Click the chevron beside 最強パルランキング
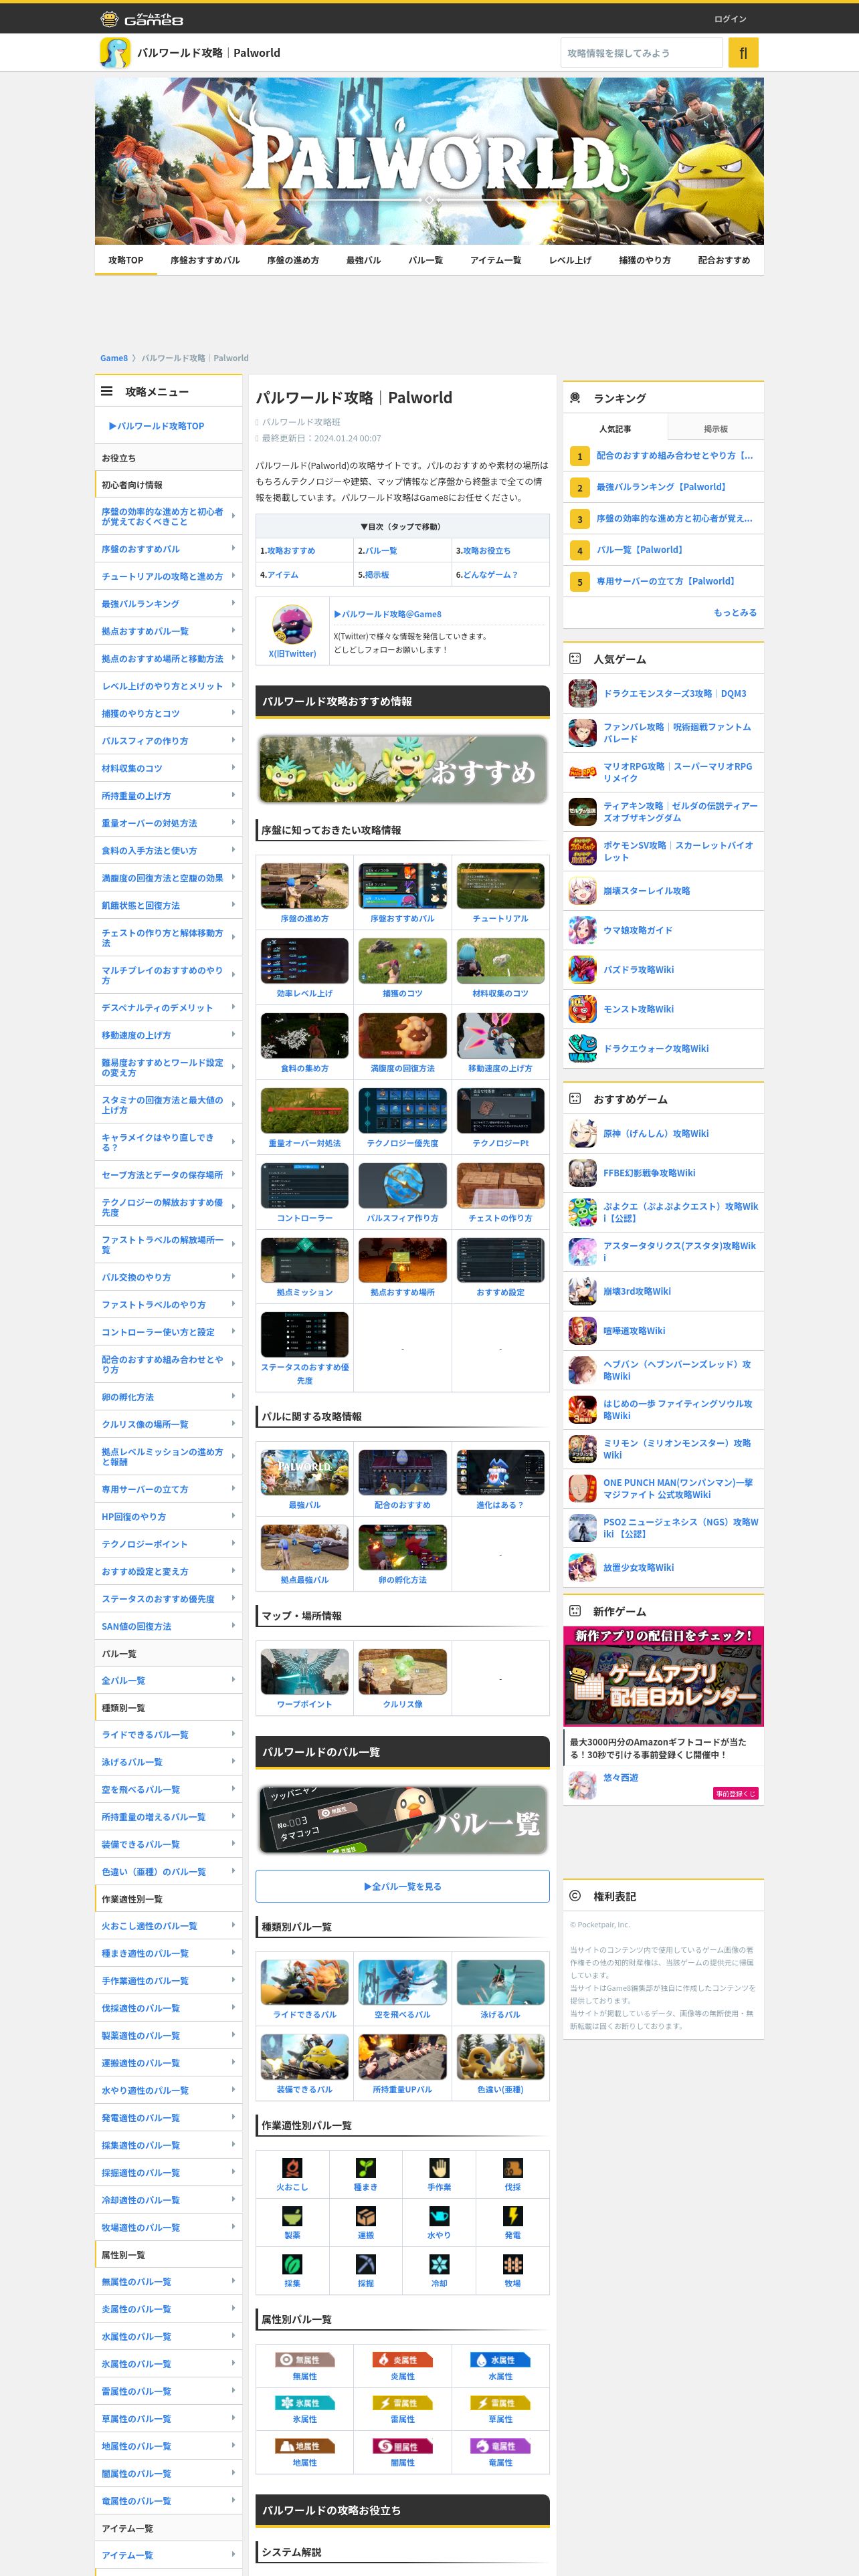859x2576 pixels. [x=233, y=603]
